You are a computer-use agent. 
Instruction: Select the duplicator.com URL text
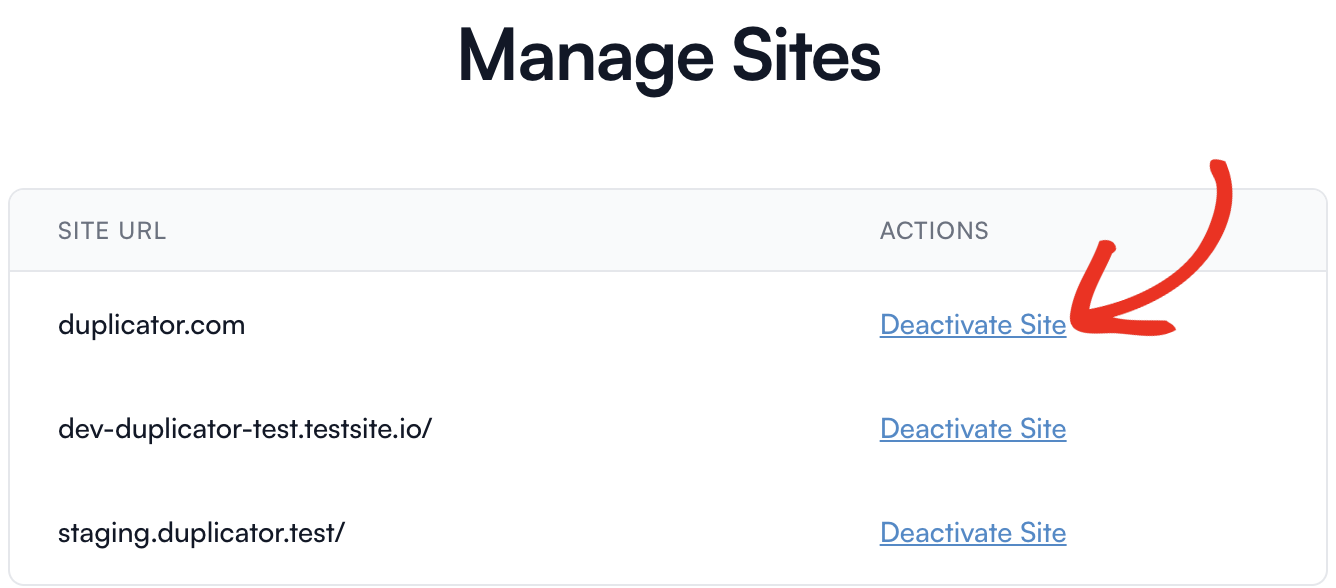pyautogui.click(x=151, y=325)
